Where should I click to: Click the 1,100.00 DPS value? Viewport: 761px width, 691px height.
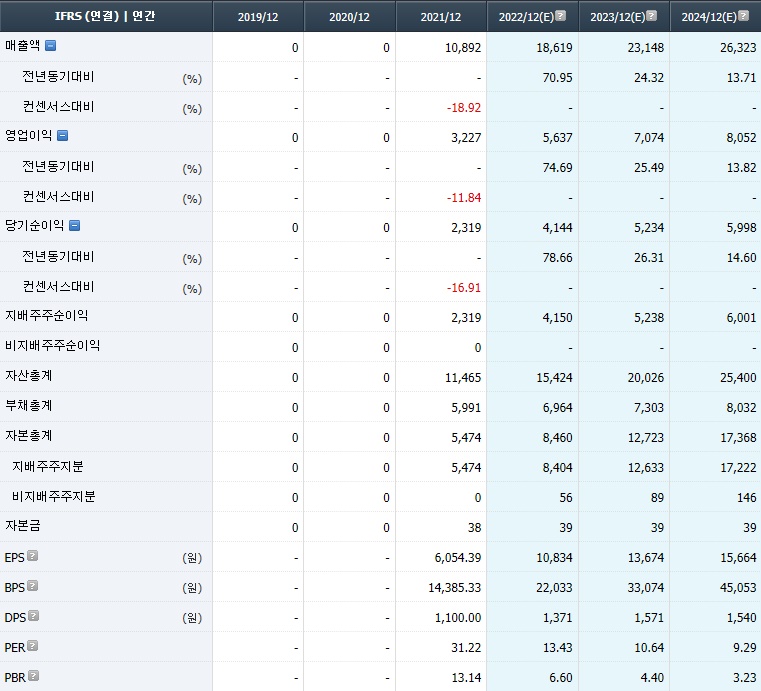click(458, 618)
